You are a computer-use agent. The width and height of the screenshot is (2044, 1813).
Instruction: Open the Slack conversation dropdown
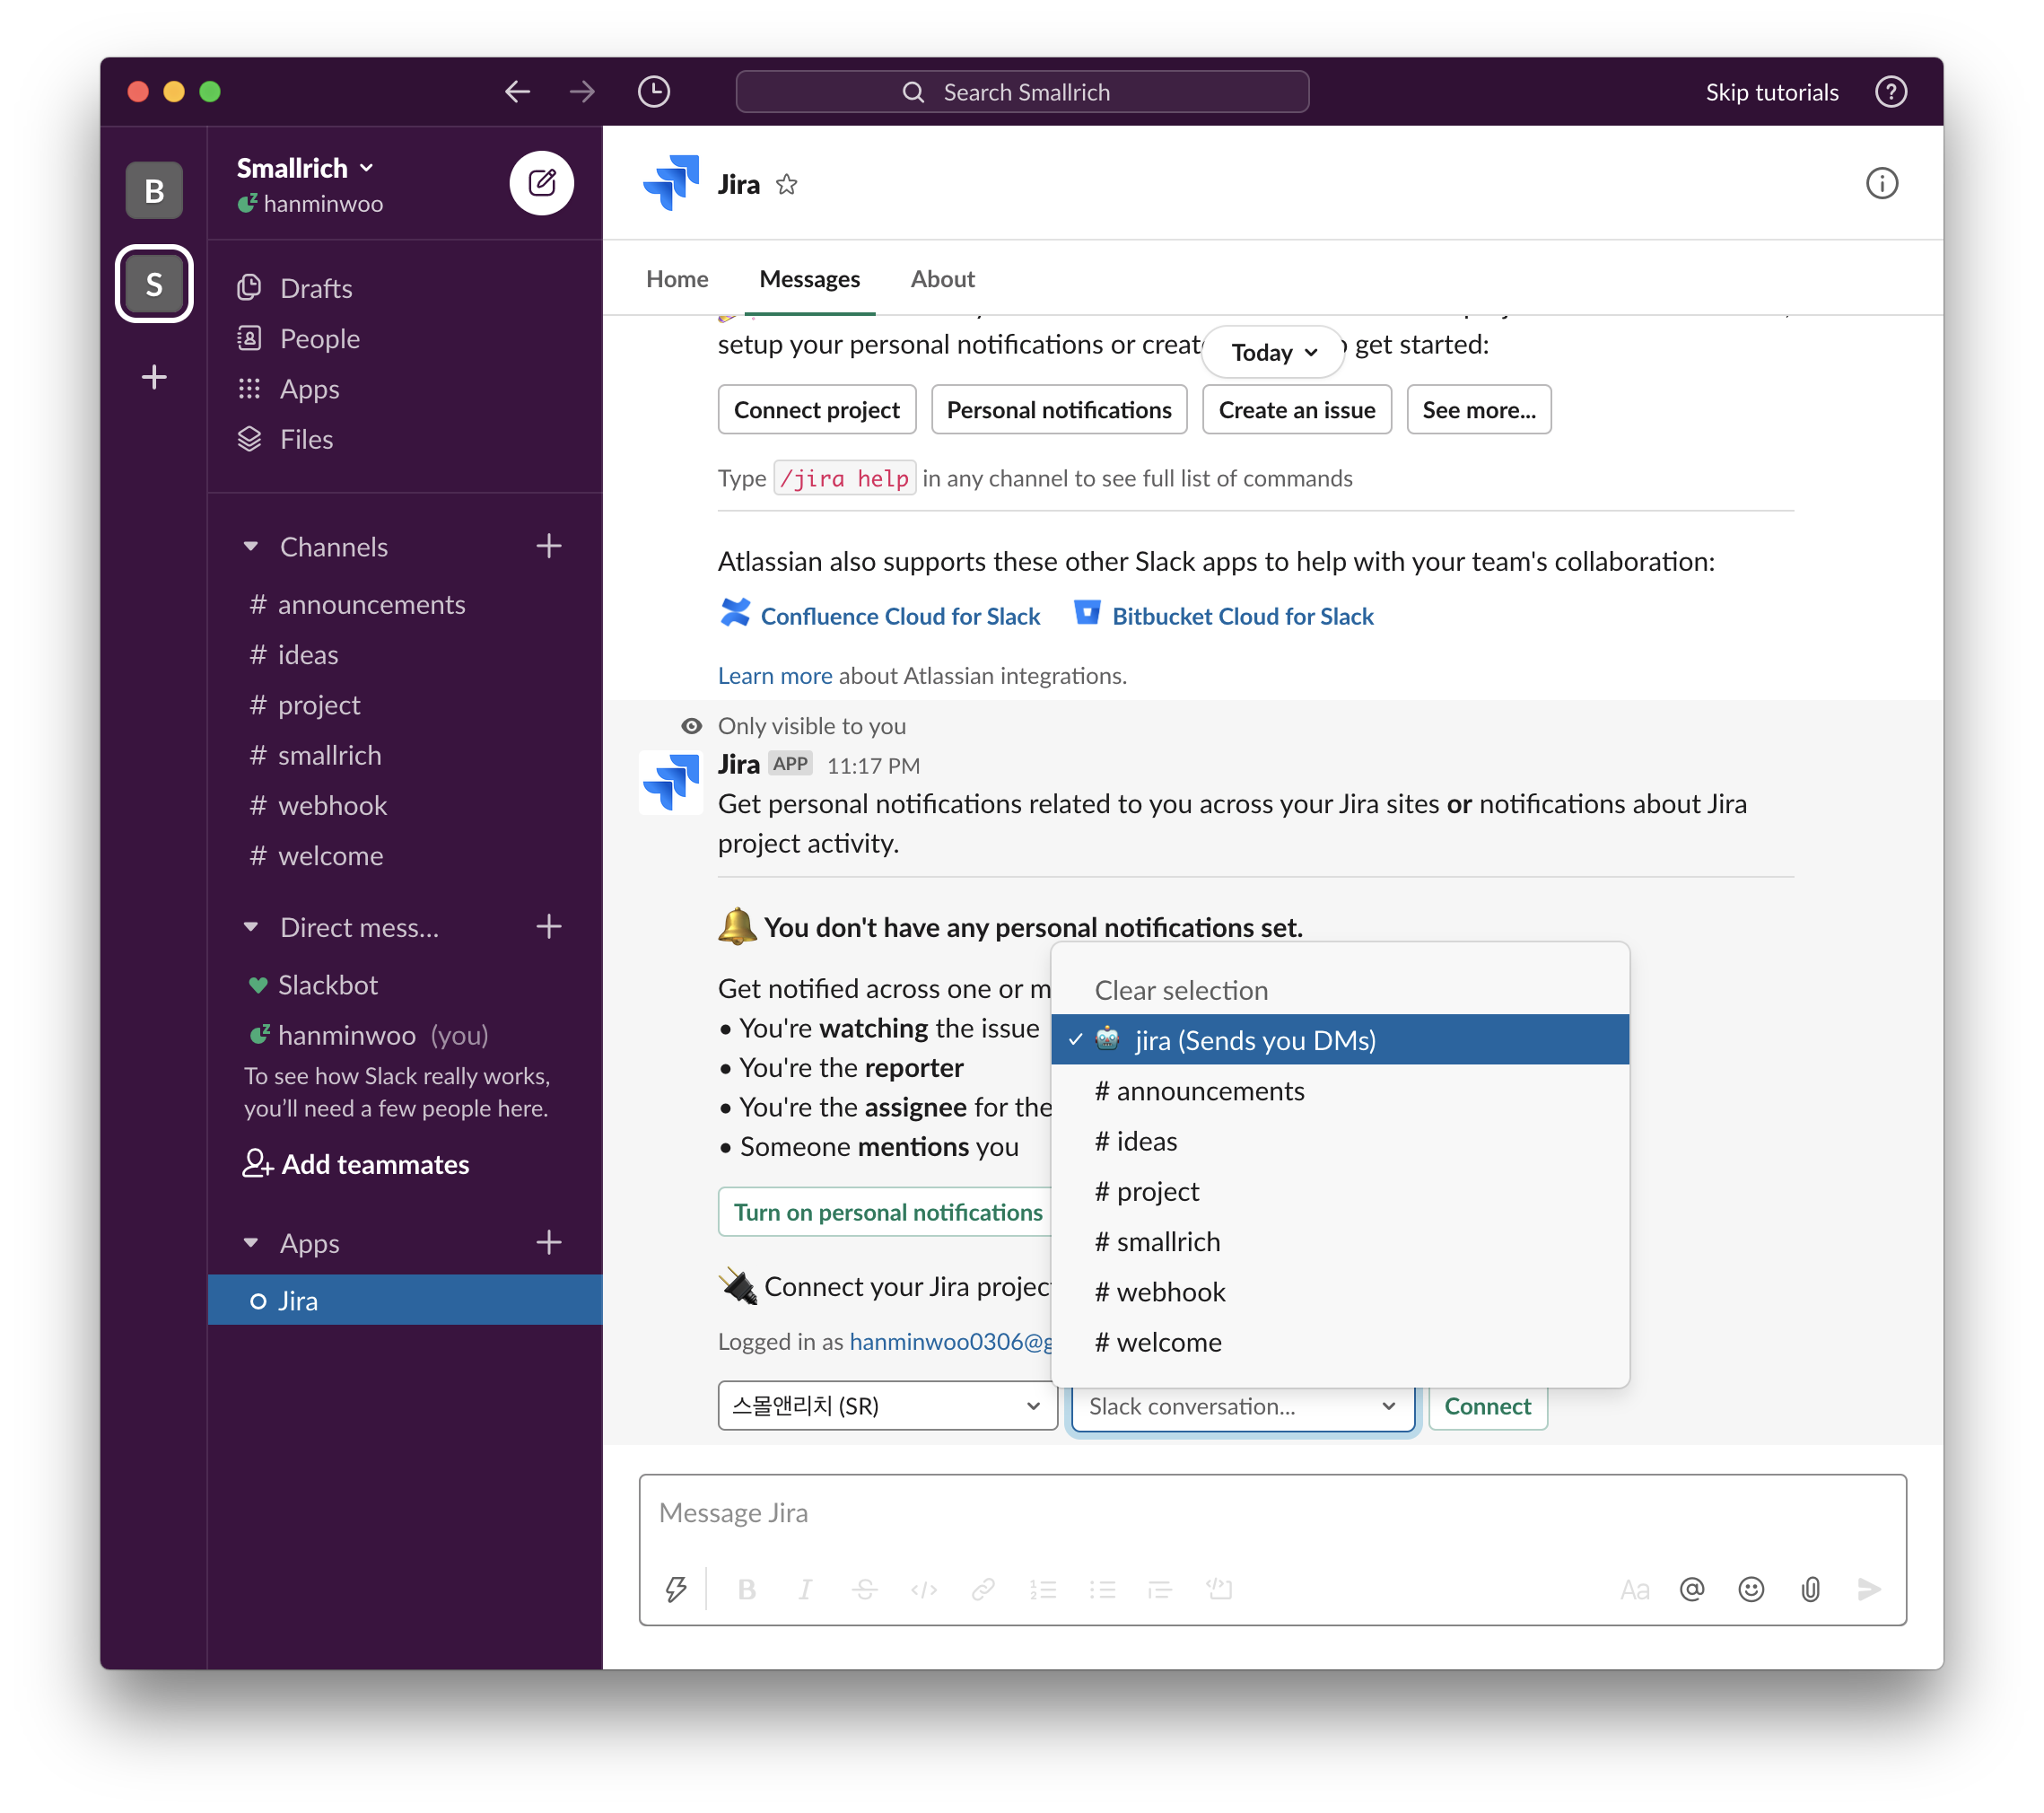tap(1242, 1406)
